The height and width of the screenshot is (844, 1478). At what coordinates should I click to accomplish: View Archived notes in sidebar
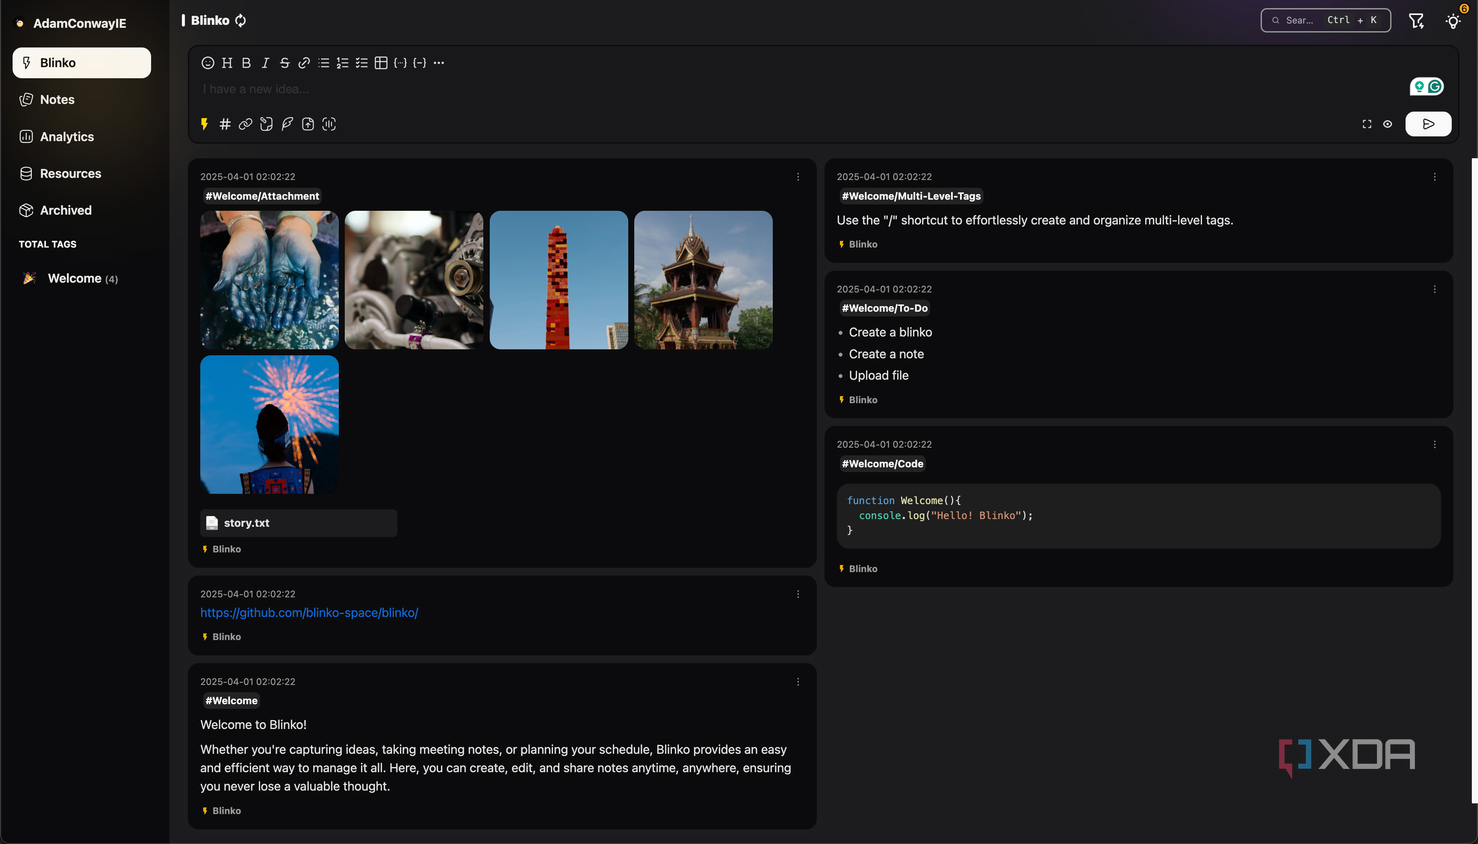click(x=82, y=211)
